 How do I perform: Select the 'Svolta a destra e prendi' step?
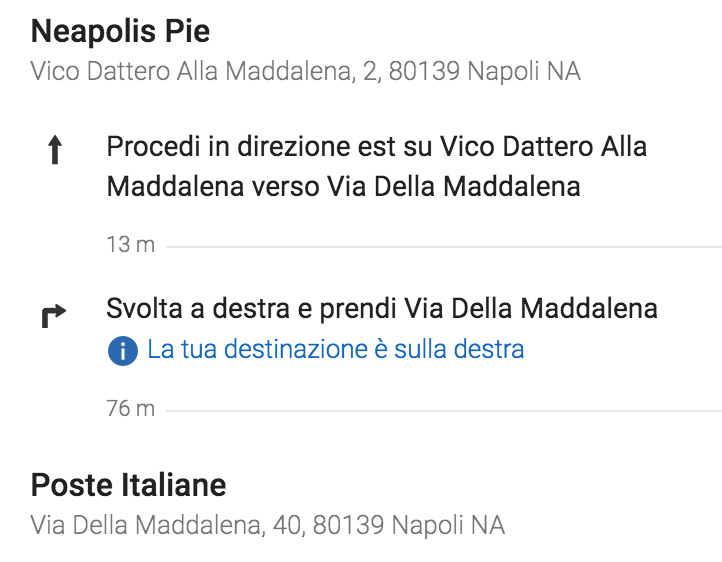click(x=382, y=308)
